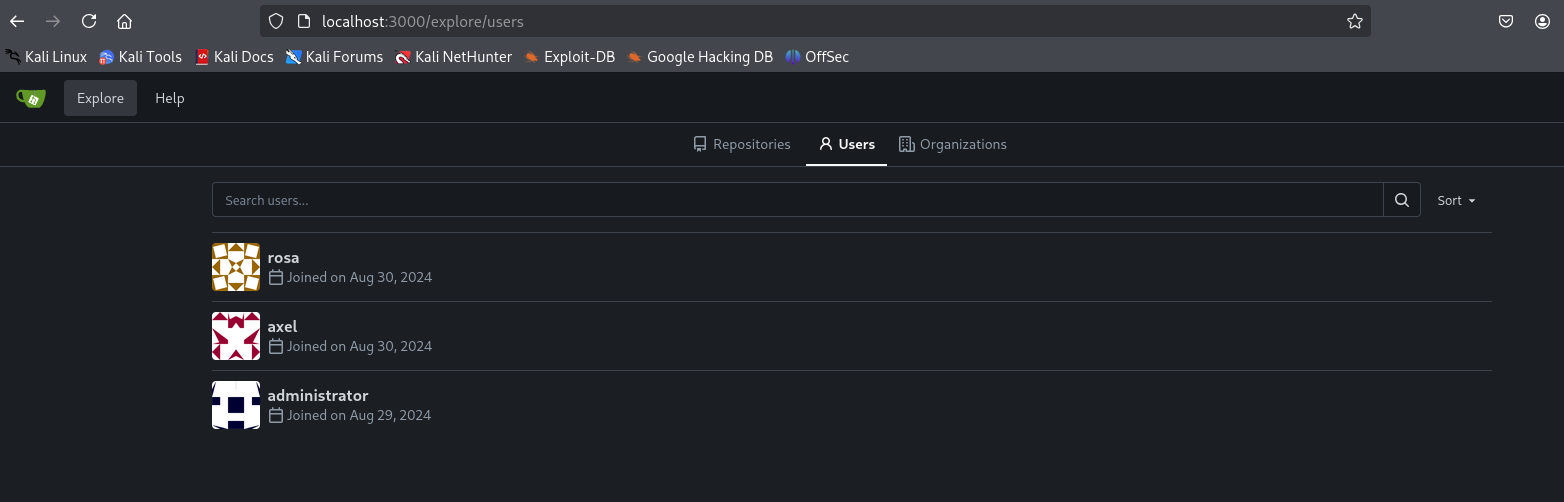Open Firefox account profile icon

point(1542,21)
